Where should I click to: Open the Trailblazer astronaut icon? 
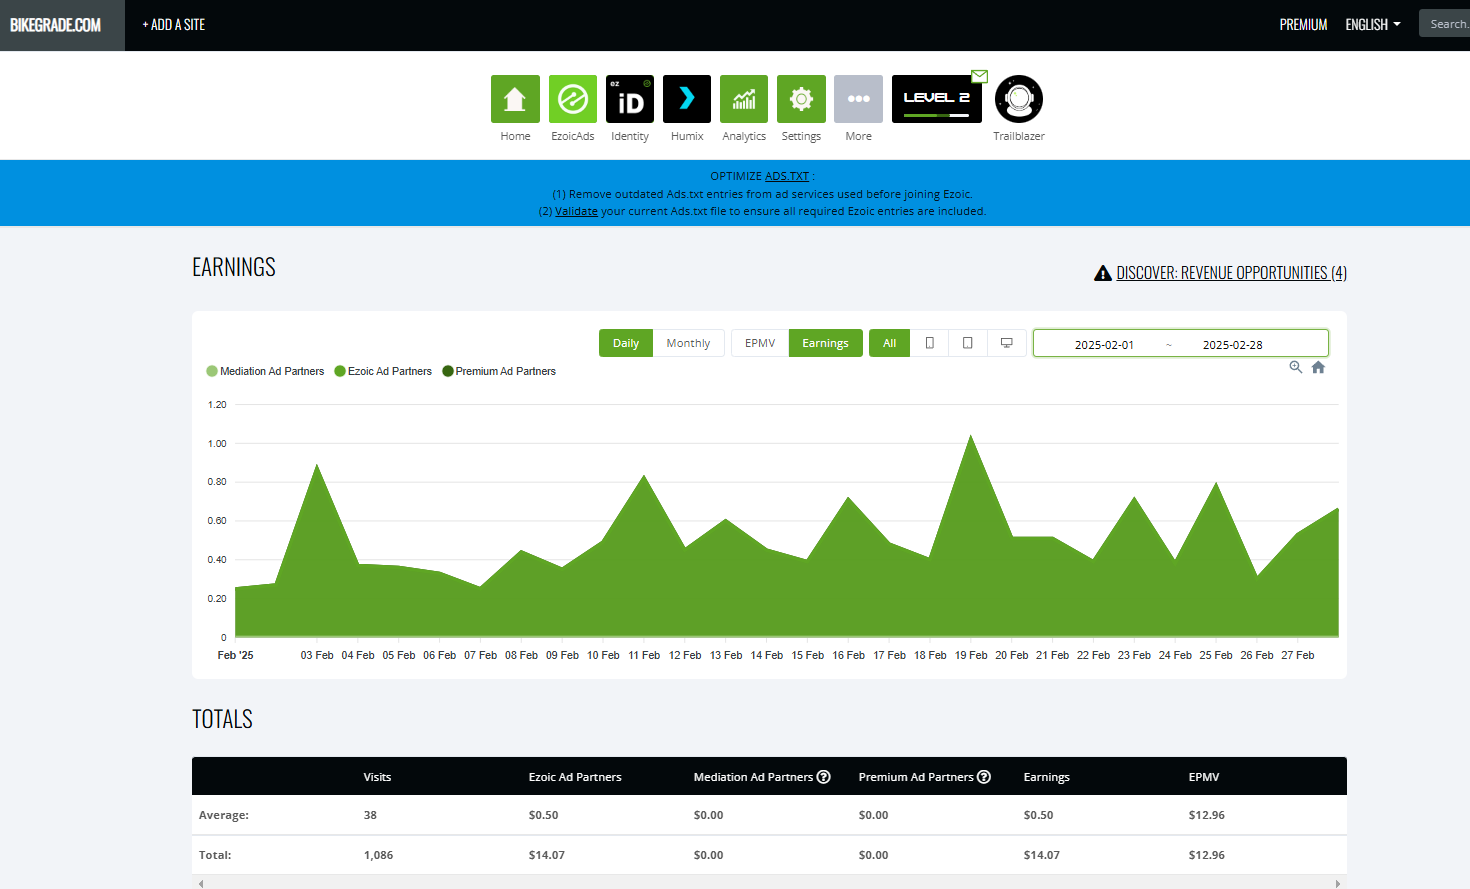1019,99
